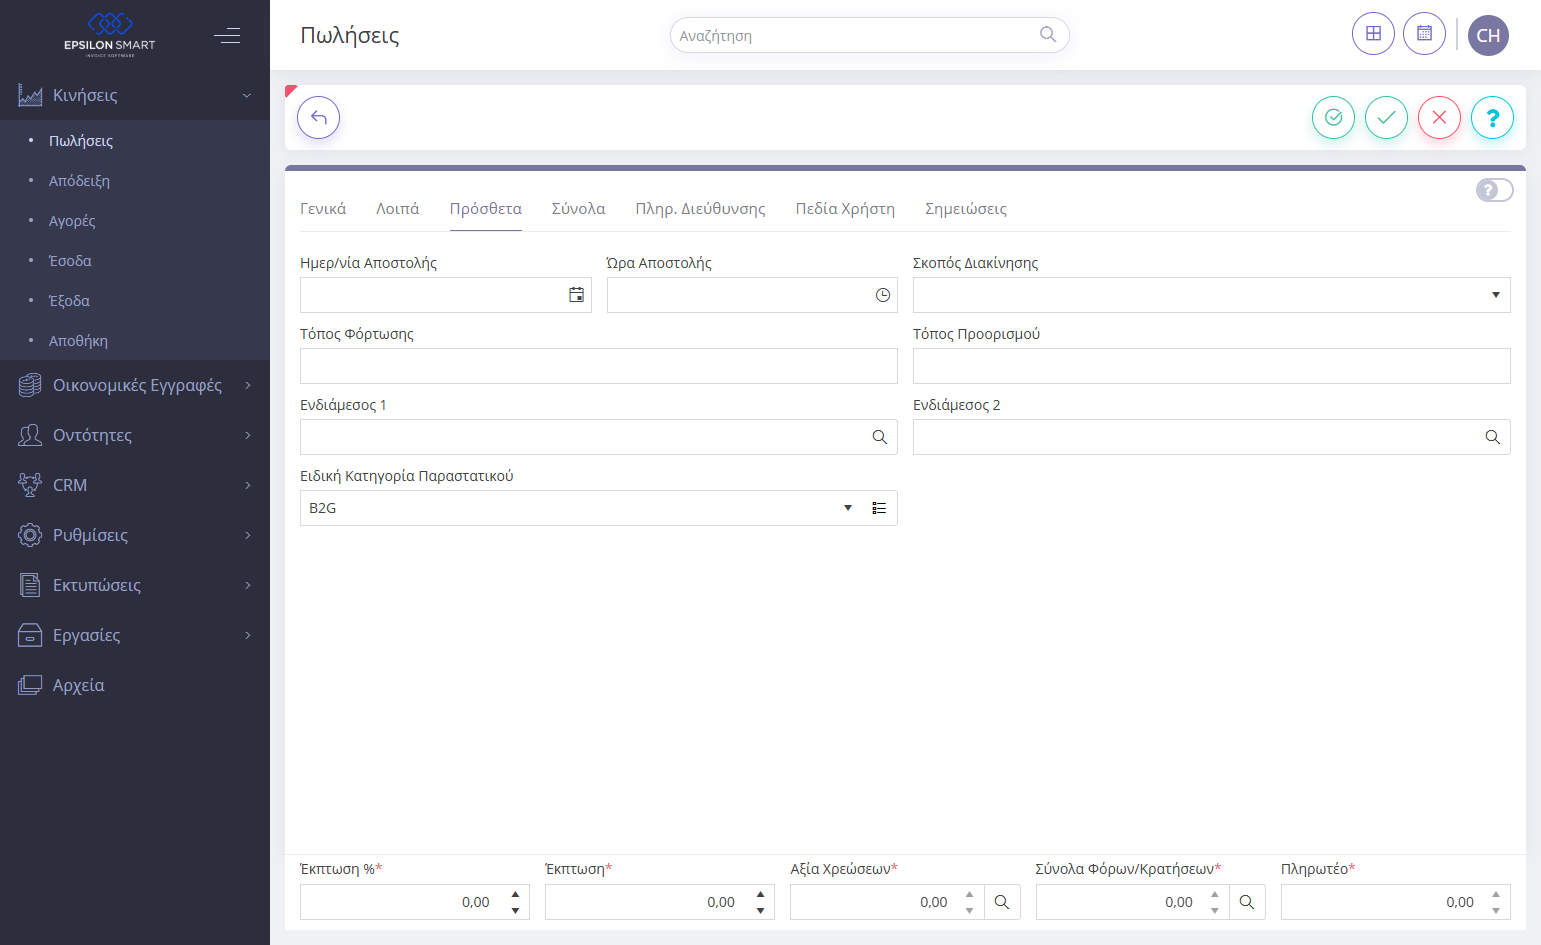Go to Έσοδα in the sidebar
Viewport: 1541px width, 945px height.
coord(70,261)
